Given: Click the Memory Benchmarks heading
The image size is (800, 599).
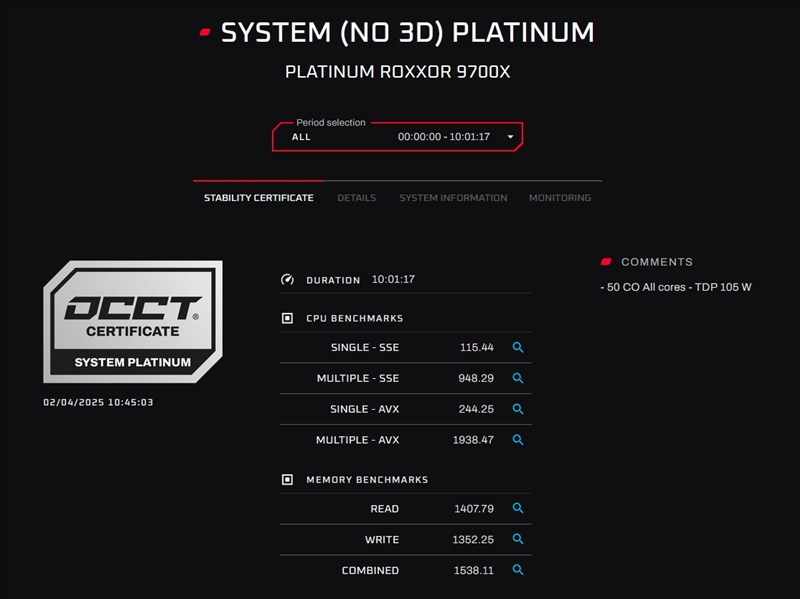Looking at the screenshot, I should click(367, 480).
